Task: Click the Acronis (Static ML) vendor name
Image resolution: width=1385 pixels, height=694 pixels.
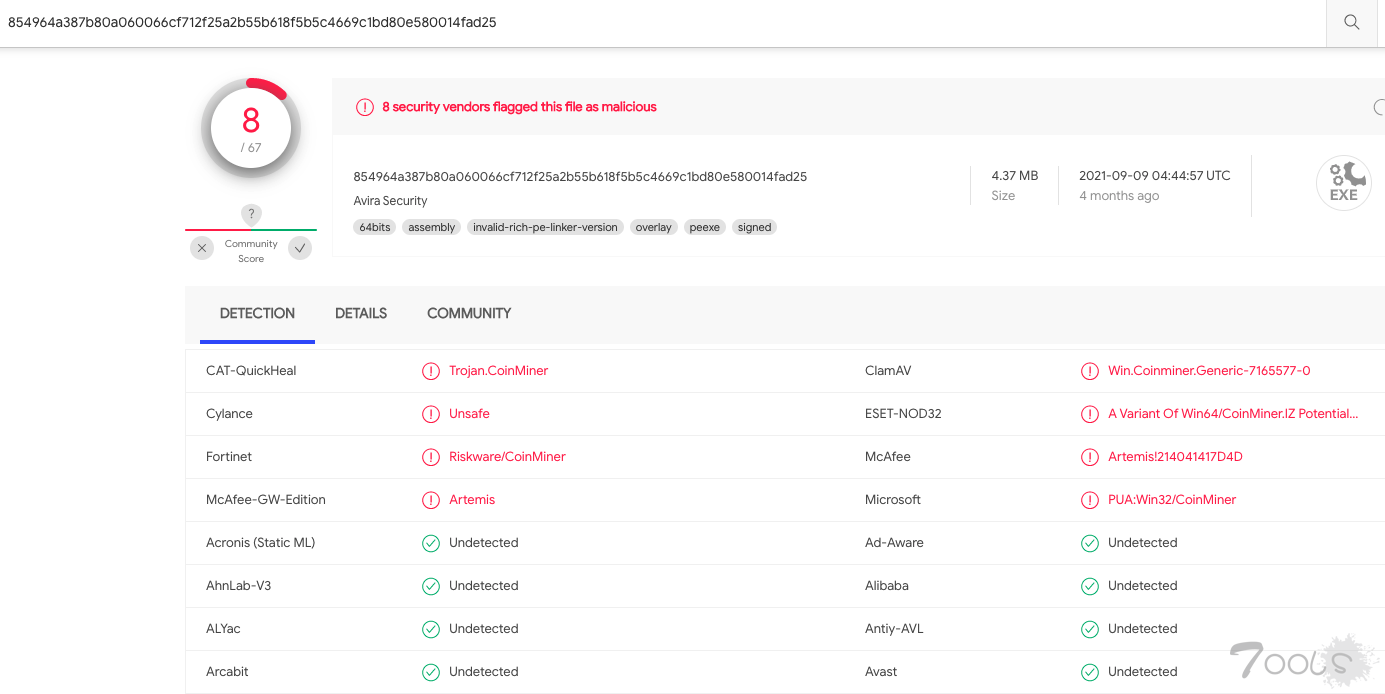Action: [260, 542]
